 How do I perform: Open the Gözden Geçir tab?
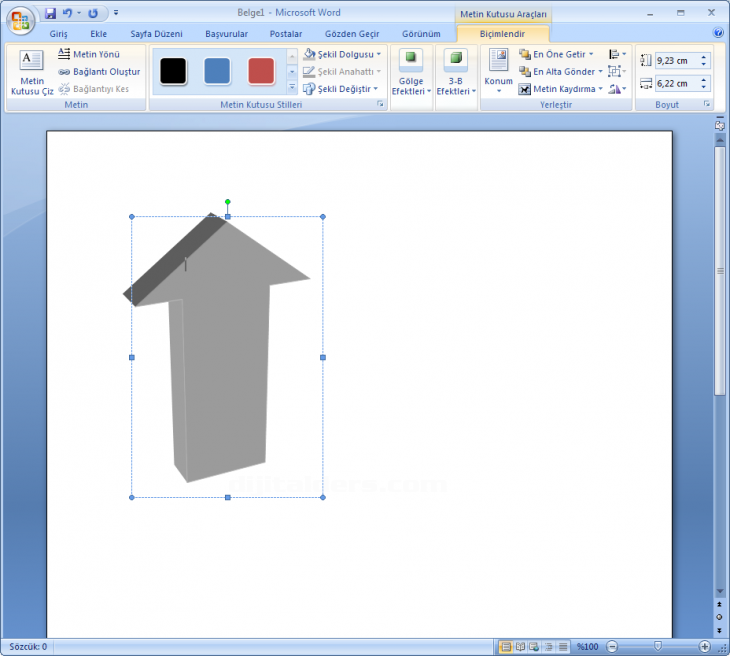(352, 34)
